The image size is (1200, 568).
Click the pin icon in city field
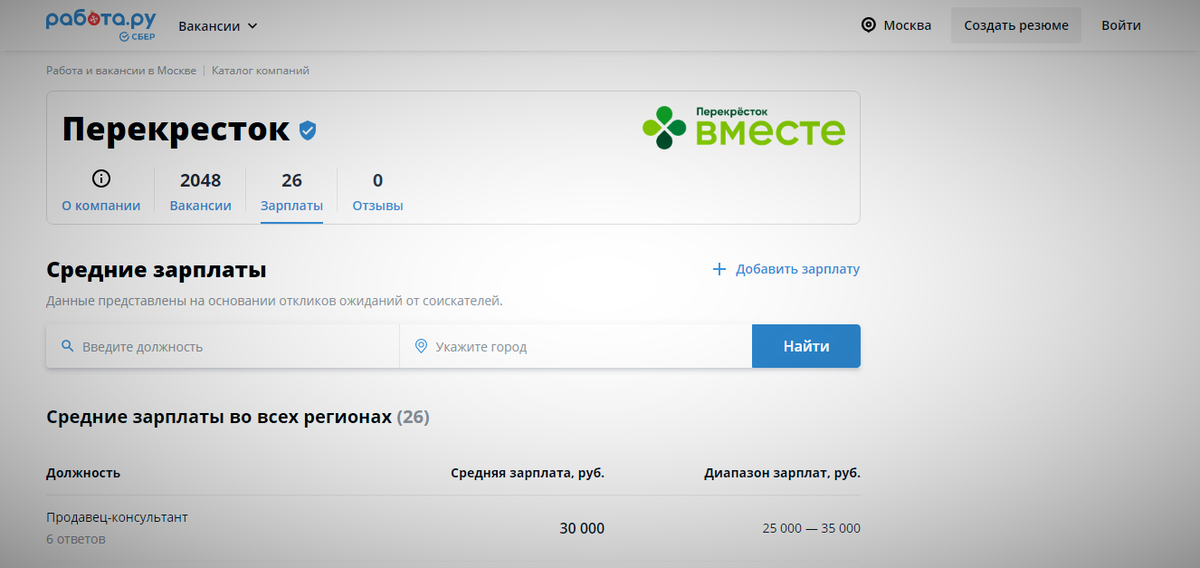(421, 346)
